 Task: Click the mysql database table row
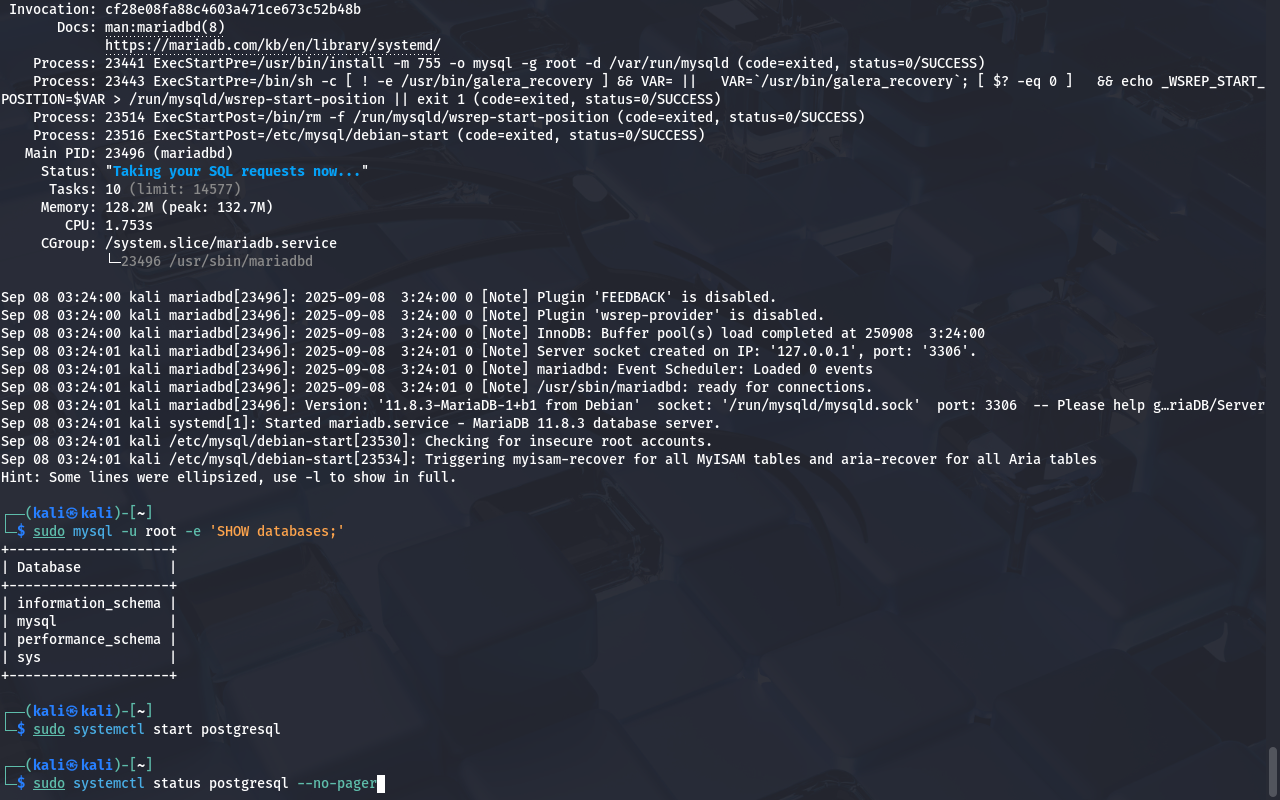[89, 621]
